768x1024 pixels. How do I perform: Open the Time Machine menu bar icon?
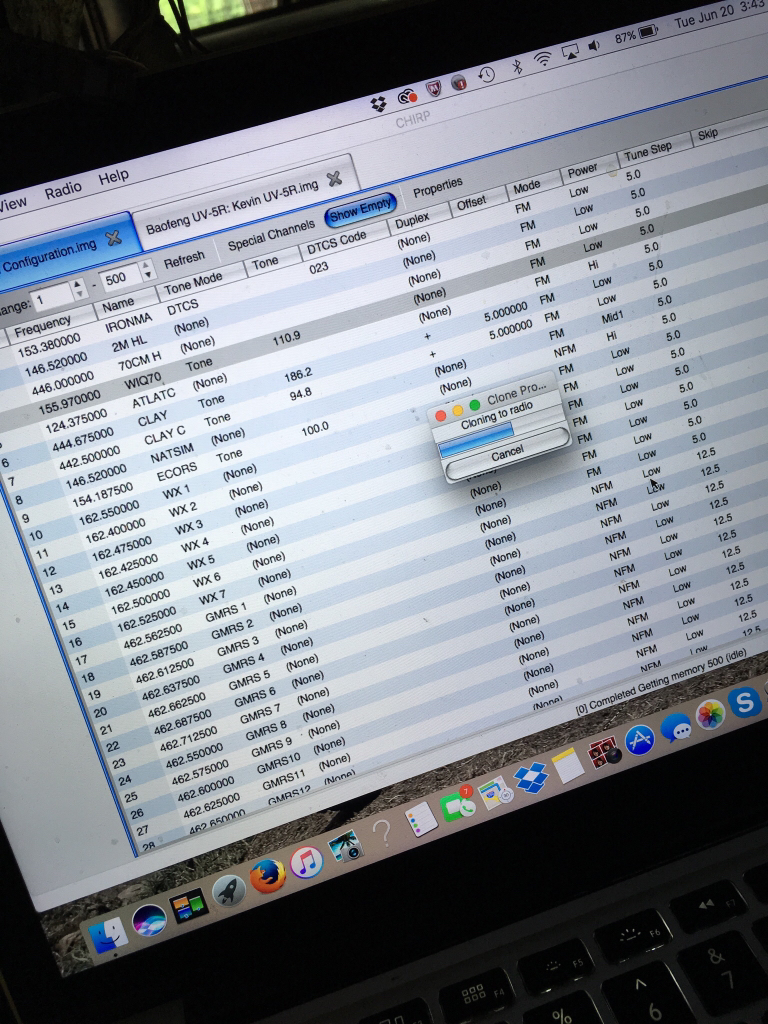pyautogui.click(x=487, y=75)
